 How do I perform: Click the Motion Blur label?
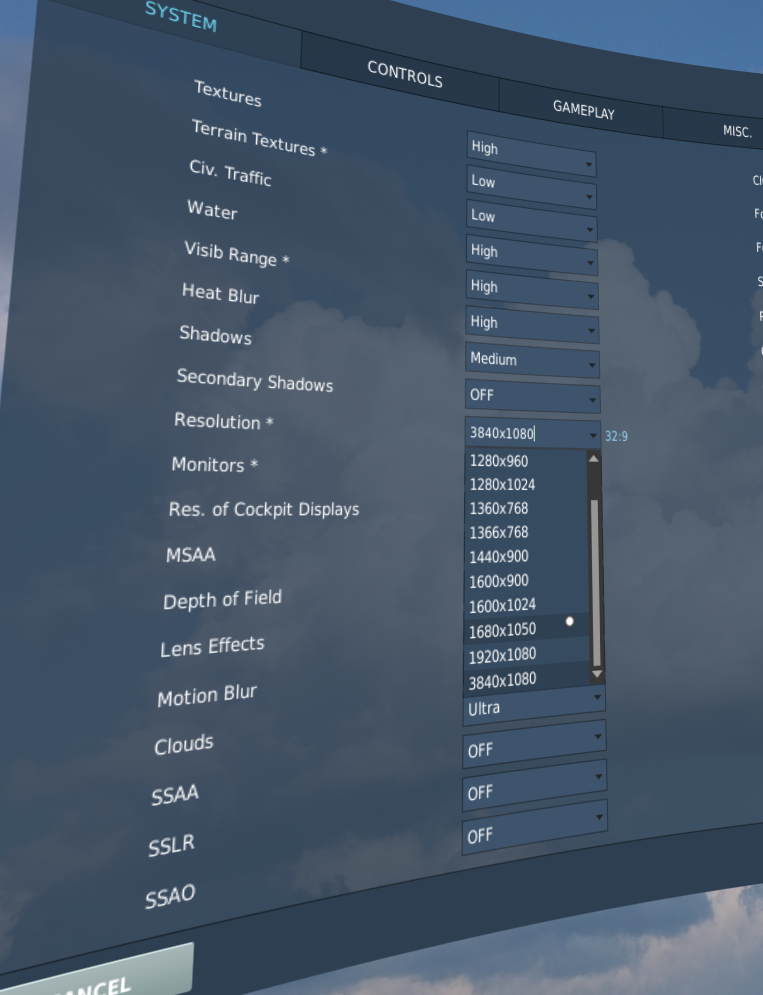207,695
